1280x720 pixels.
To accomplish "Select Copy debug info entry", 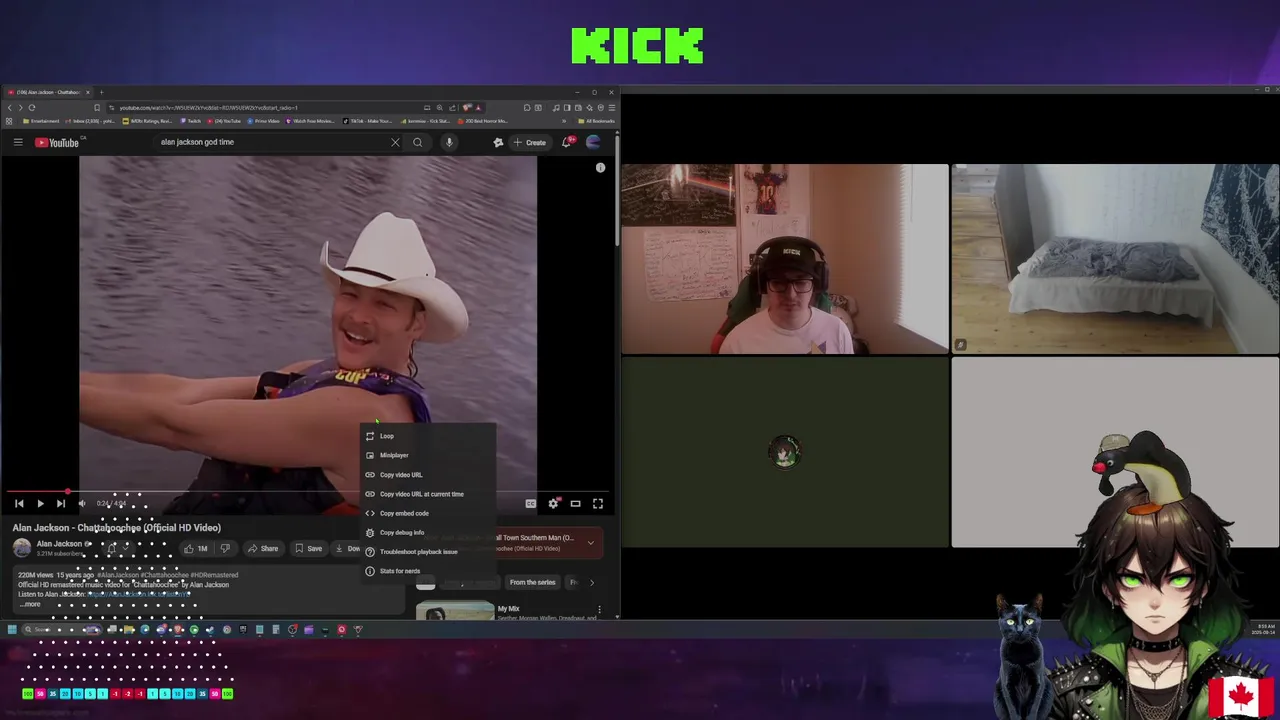I will point(428,532).
